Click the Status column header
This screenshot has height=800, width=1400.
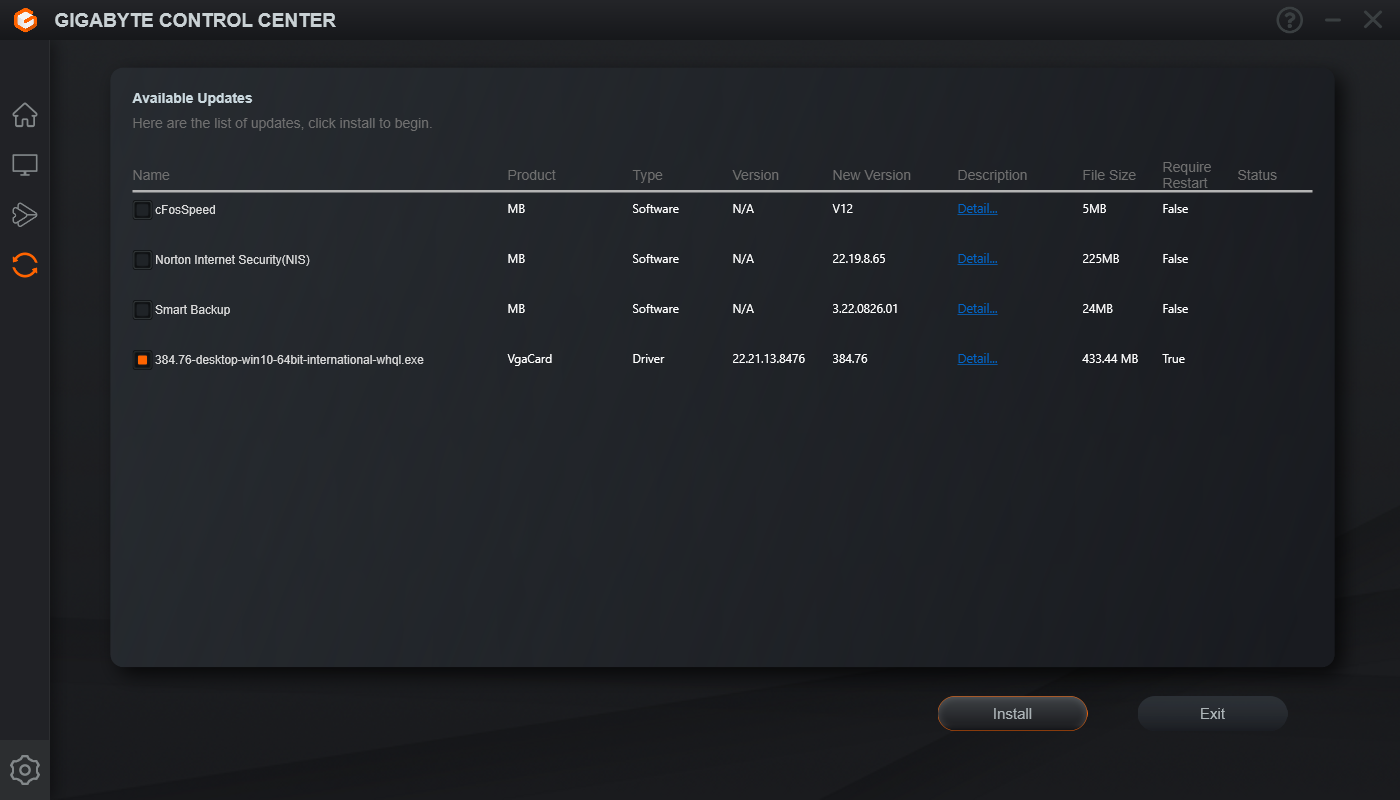pyautogui.click(x=1257, y=175)
